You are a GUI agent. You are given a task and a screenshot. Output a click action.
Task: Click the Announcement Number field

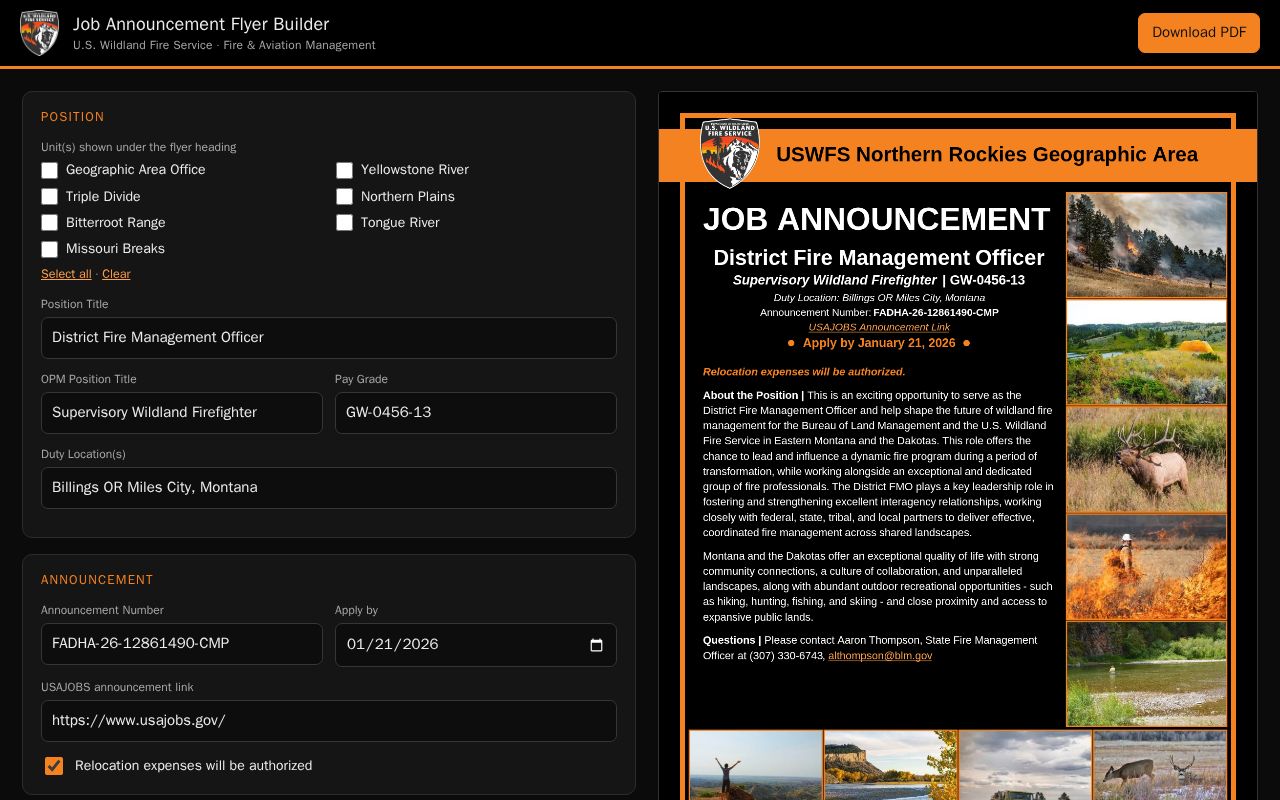pyautogui.click(x=182, y=644)
